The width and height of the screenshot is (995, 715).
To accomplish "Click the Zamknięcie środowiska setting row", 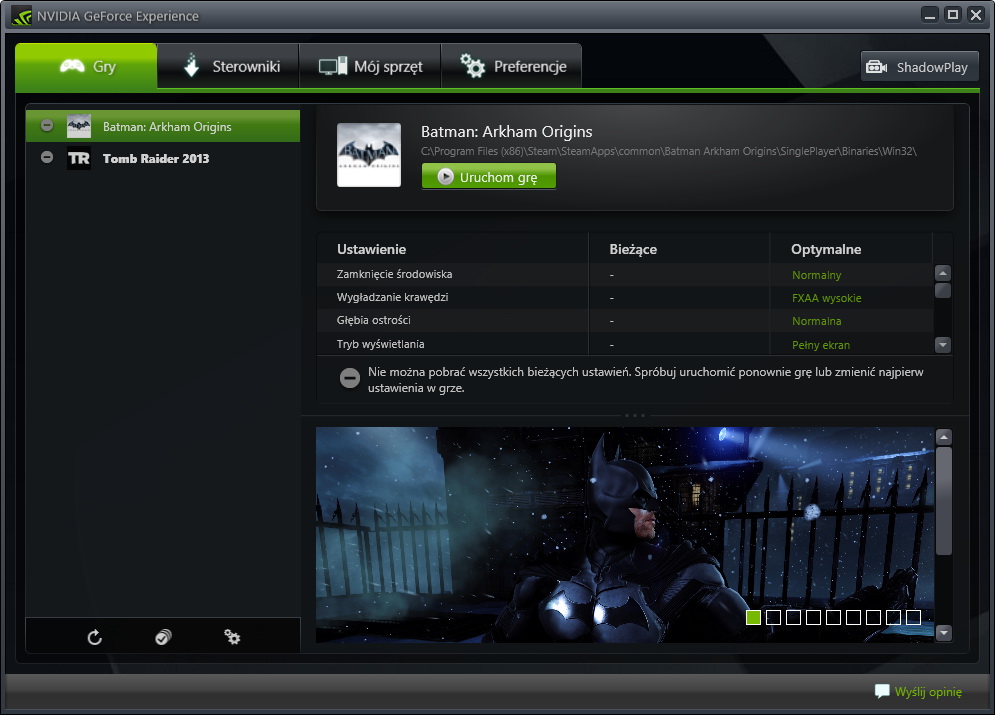I will pyautogui.click(x=625, y=275).
